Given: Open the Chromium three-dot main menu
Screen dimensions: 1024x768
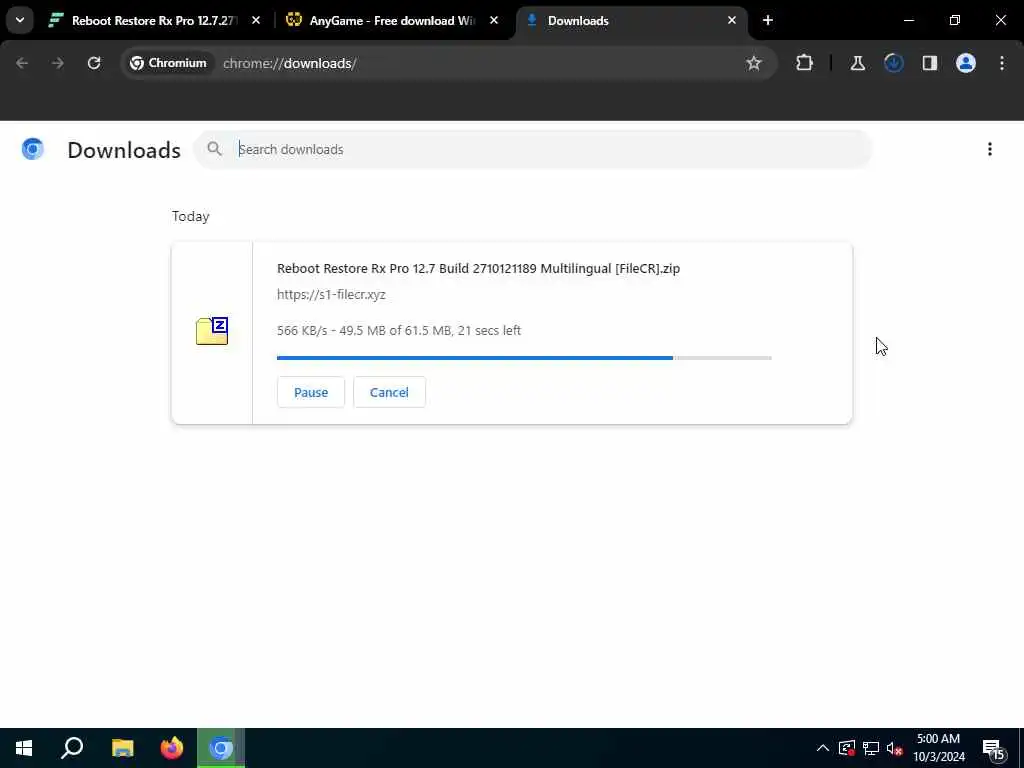Looking at the screenshot, I should [x=1002, y=63].
